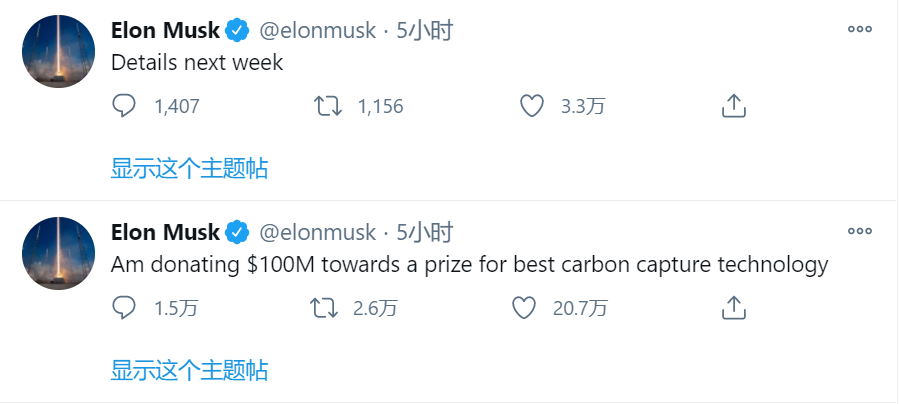899x404 pixels.
Task: Click @elonmusk handle on first tweet
Action: (317, 31)
